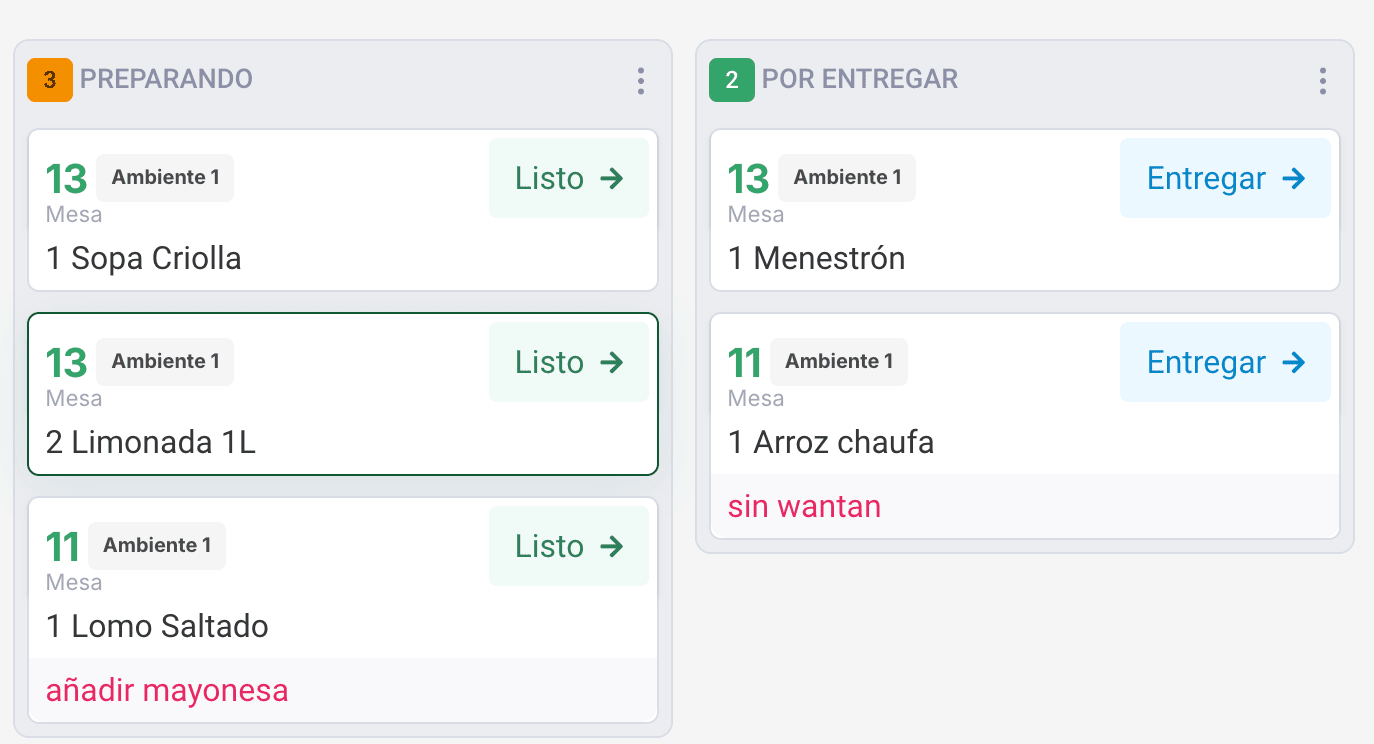Screen dimensions: 1374x744
Task: Click the green count badge on Por Entregar
Action: point(731,80)
